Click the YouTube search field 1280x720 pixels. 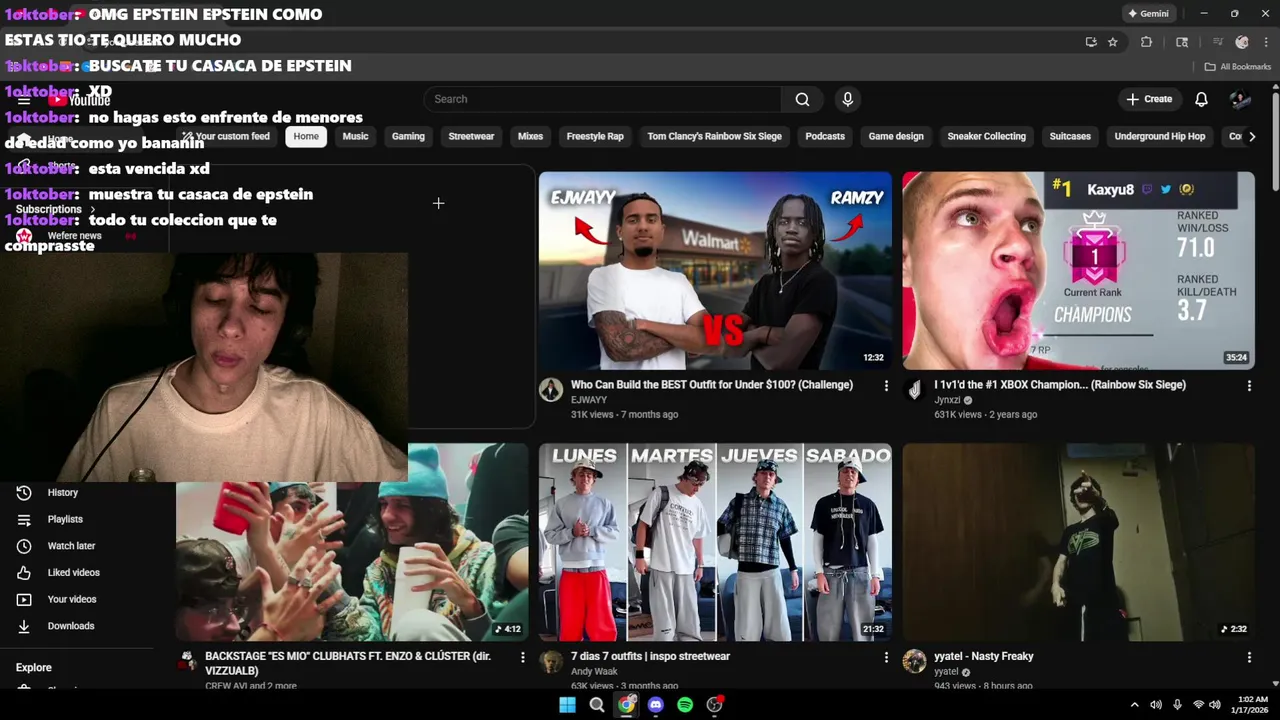[x=603, y=99]
